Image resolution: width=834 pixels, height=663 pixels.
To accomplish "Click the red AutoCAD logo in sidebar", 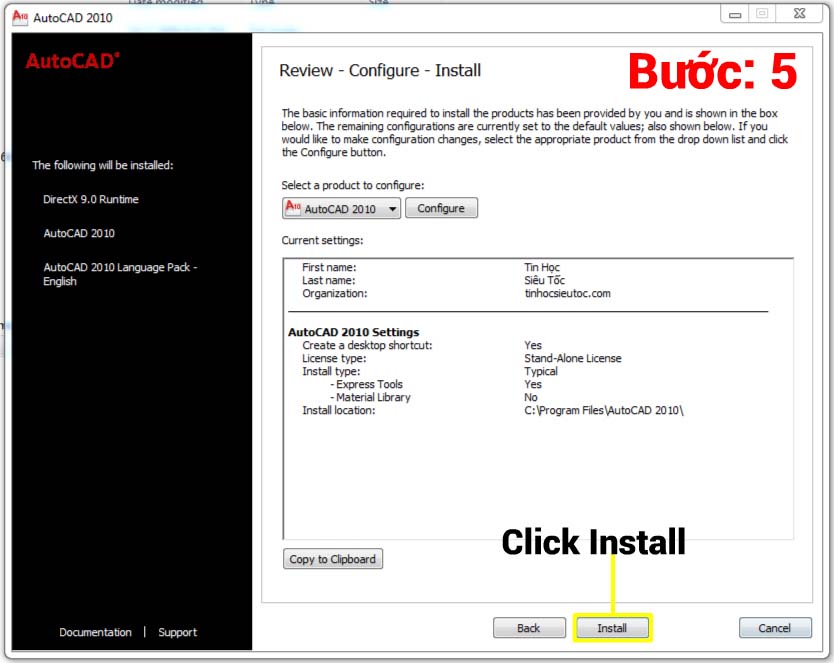I will point(73,61).
